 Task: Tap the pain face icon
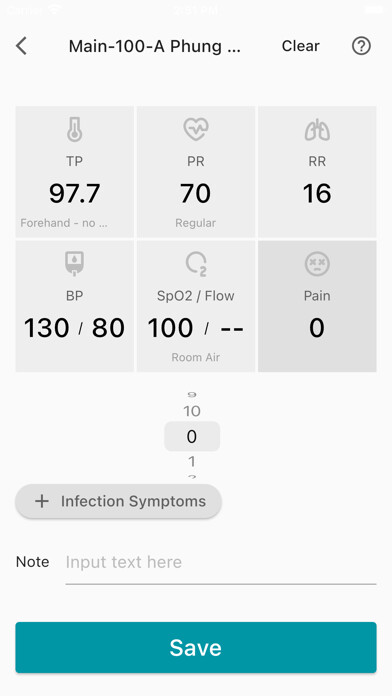[x=317, y=264]
